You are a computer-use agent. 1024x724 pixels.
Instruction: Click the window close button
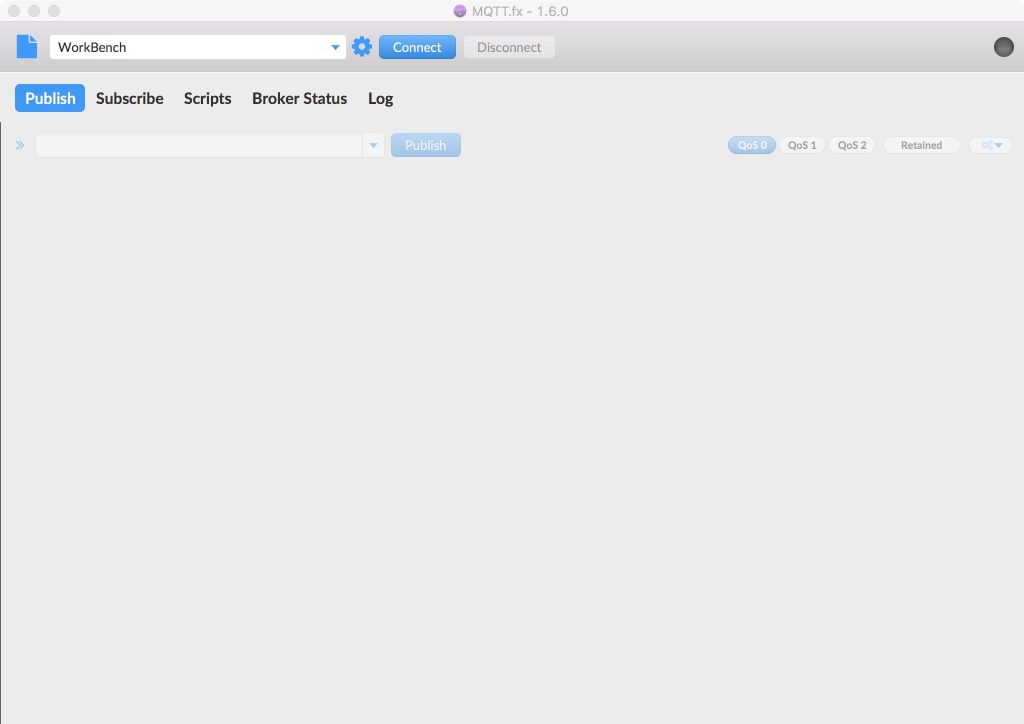tap(14, 11)
